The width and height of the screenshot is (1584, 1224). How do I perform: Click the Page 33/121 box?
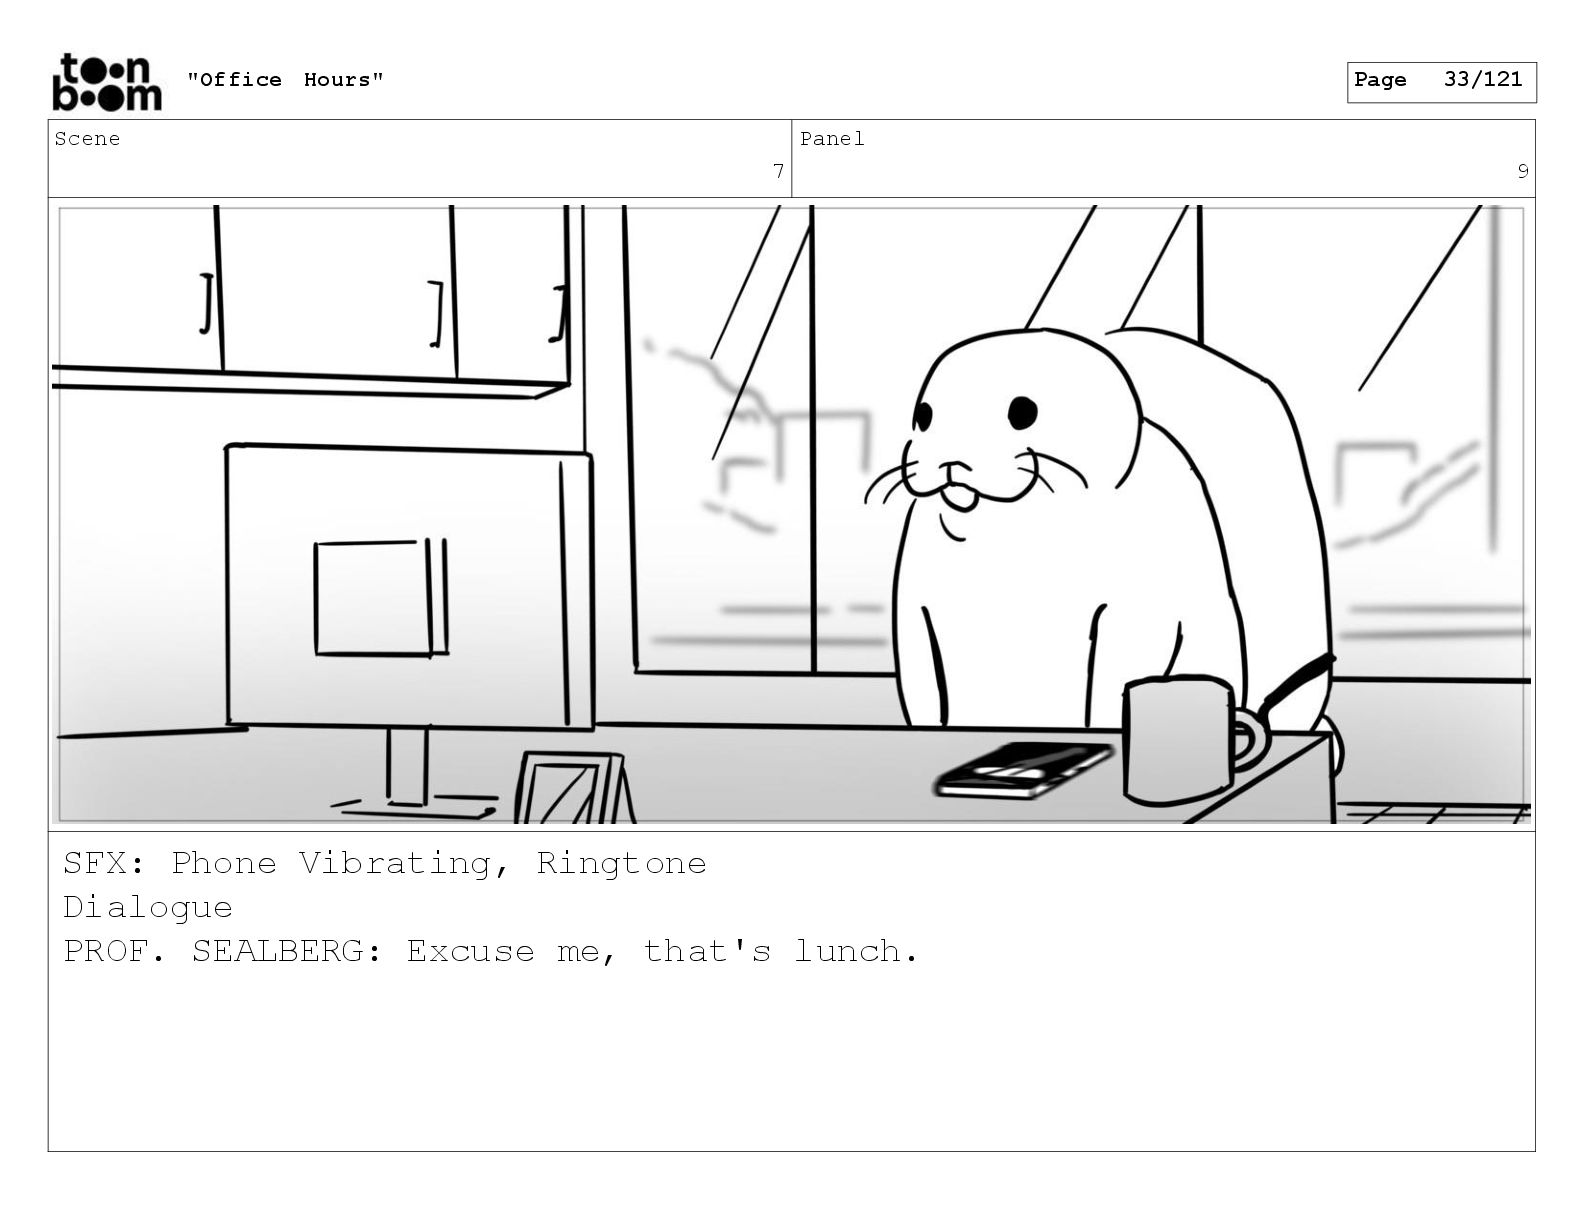coord(1441,82)
